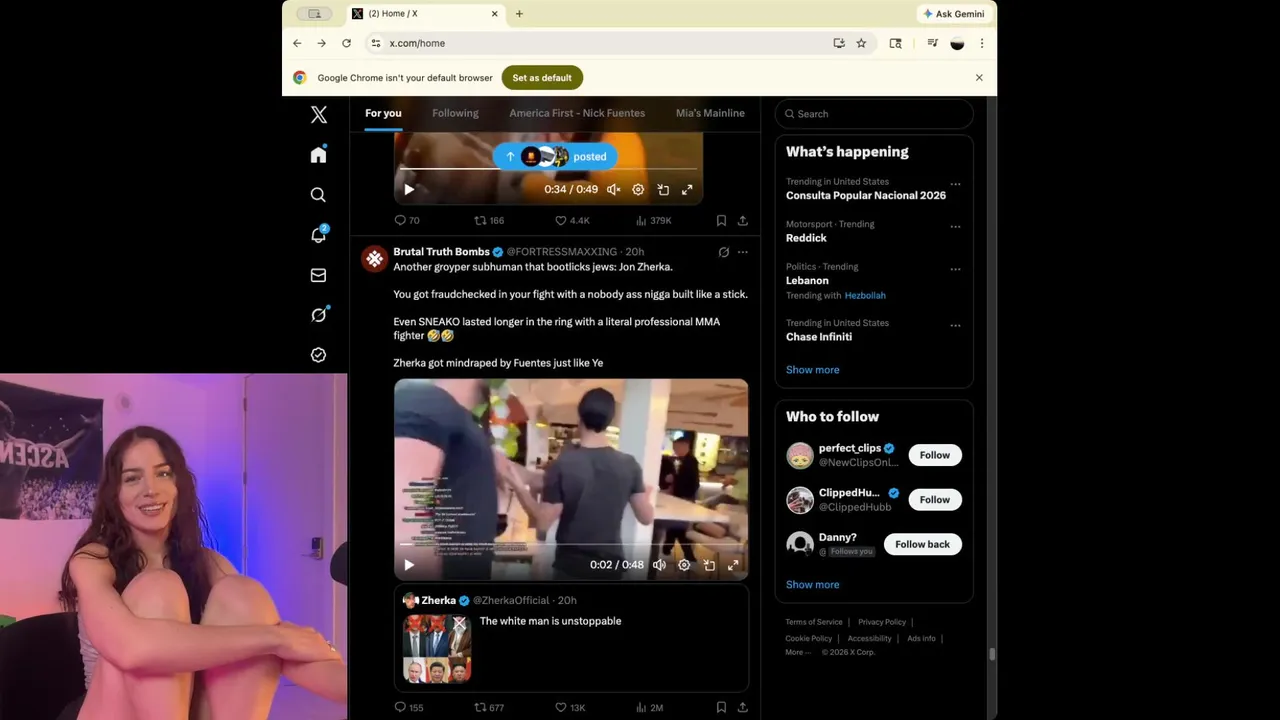
Task: Seek on the 0:49 video progress bar
Action: coord(548,170)
